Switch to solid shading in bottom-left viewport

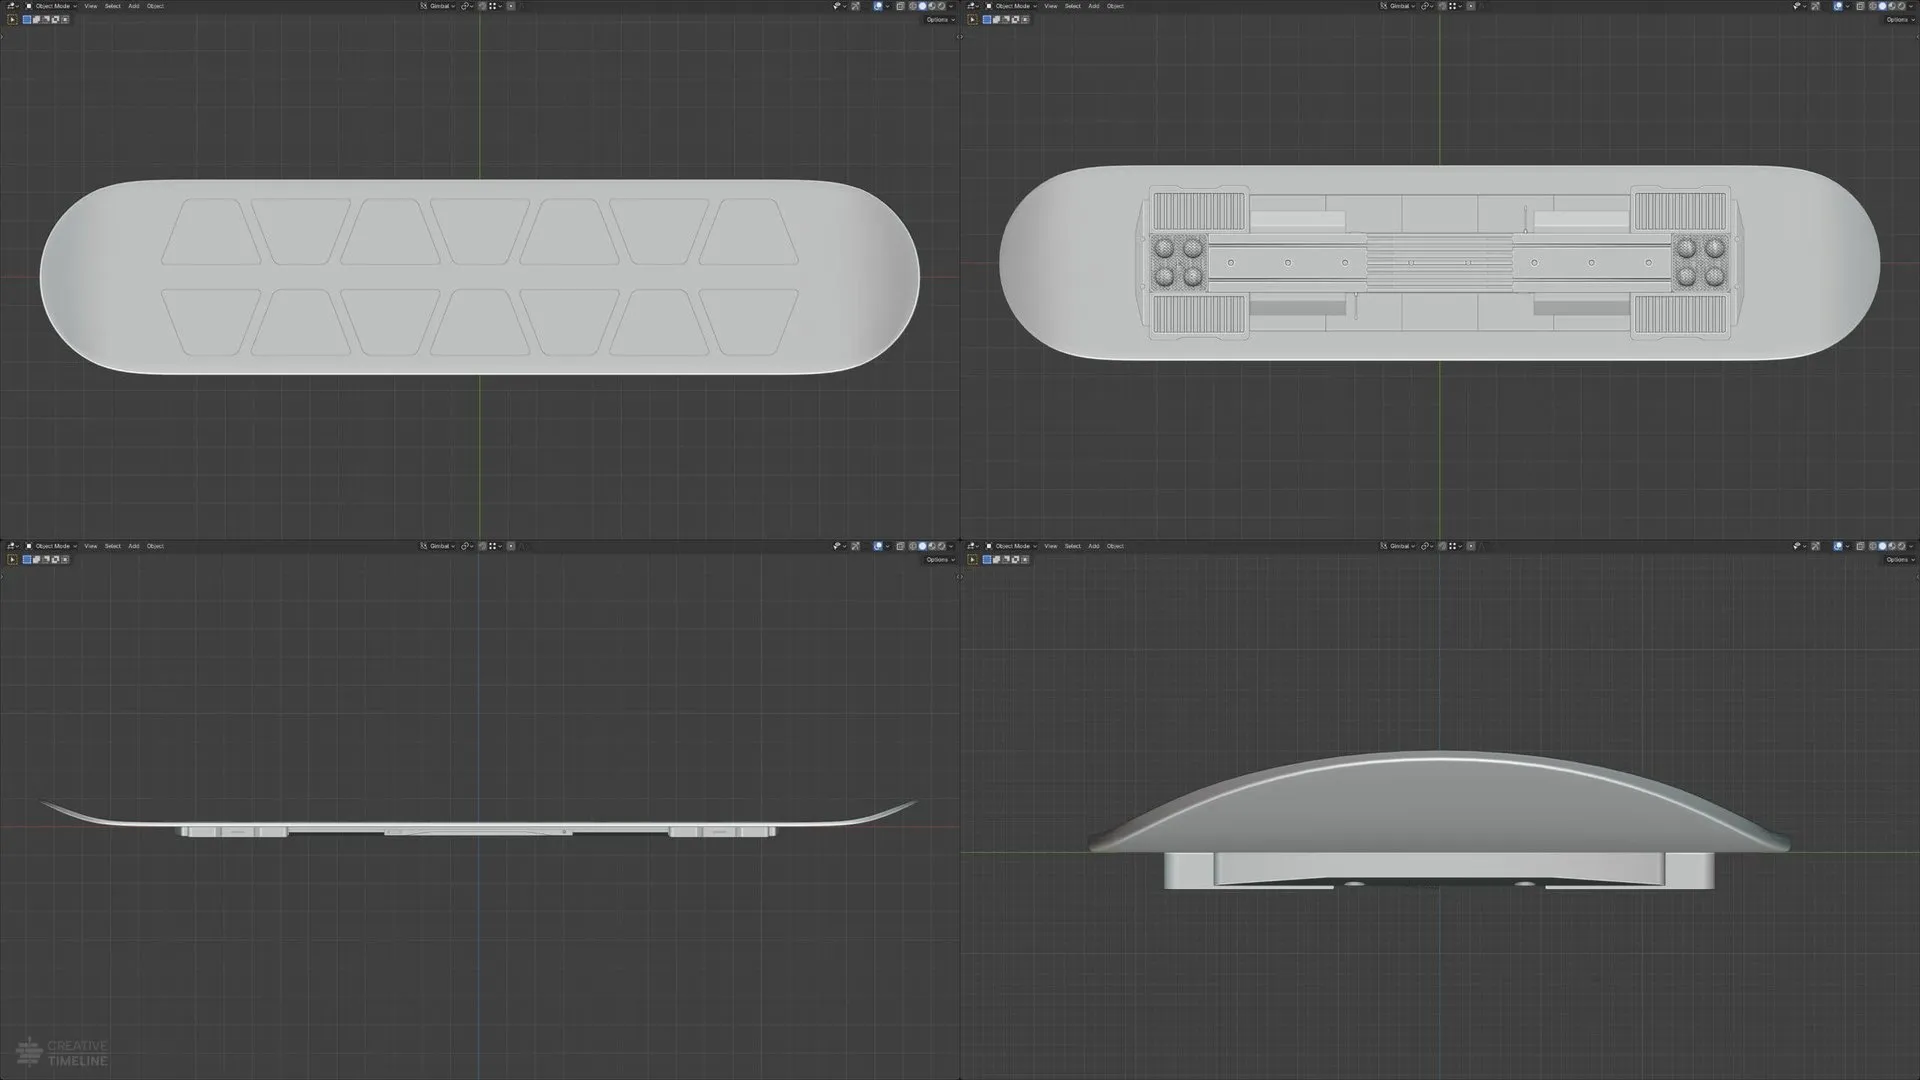tap(922, 546)
